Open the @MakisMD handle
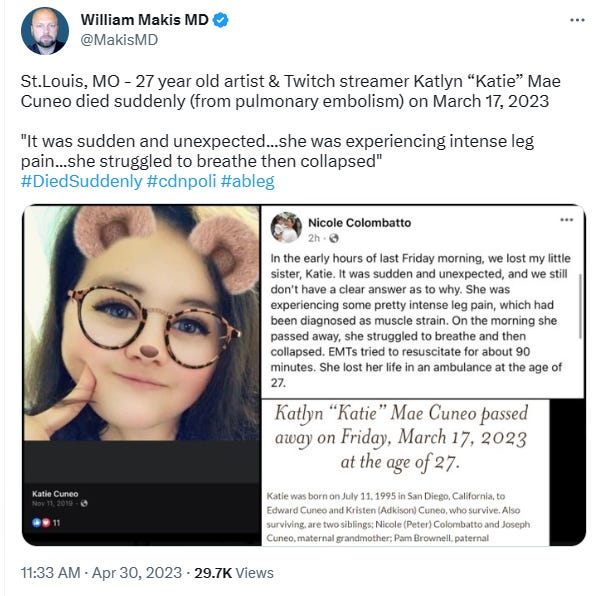The height and width of the screenshot is (596, 603). coord(119,40)
